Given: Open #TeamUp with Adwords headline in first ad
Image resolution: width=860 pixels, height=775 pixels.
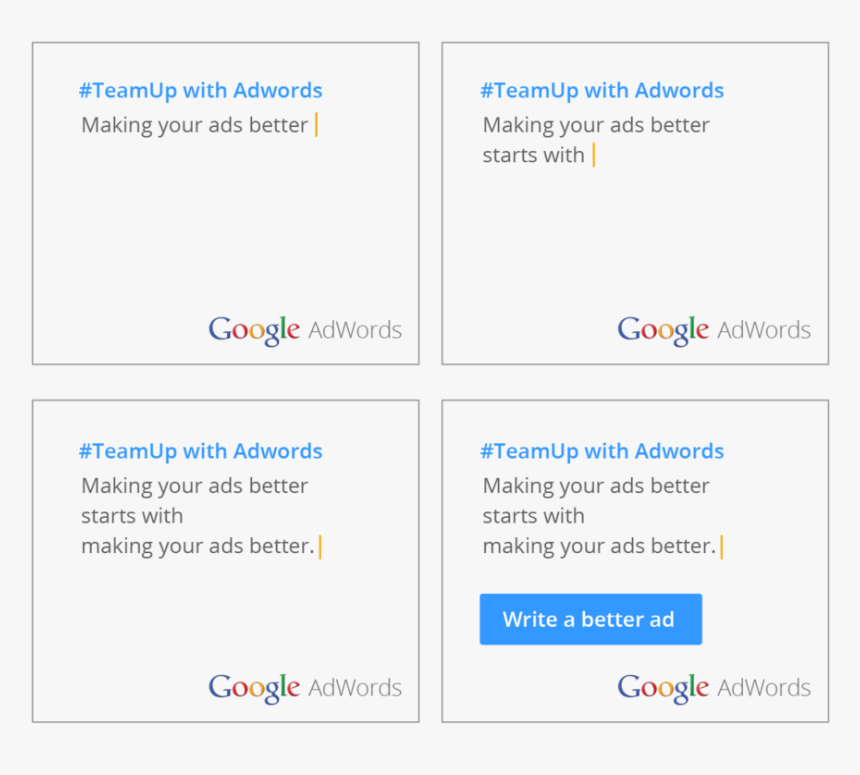Looking at the screenshot, I should [x=201, y=90].
